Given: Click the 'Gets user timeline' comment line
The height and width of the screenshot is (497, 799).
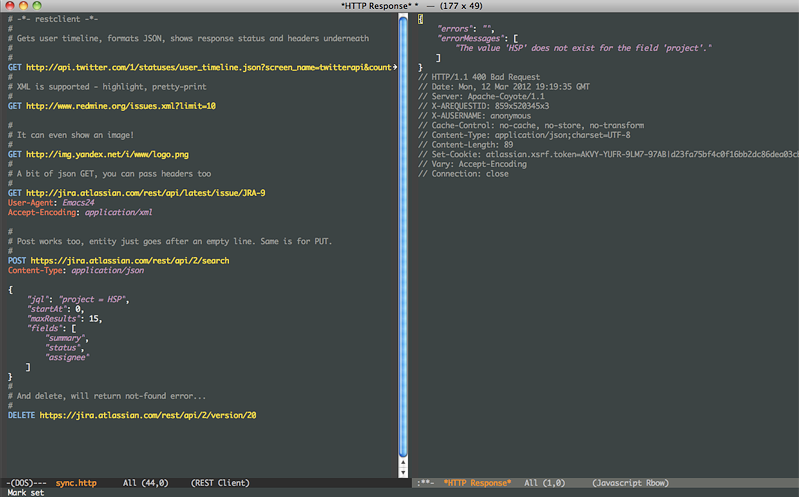Looking at the screenshot, I should (189, 38).
